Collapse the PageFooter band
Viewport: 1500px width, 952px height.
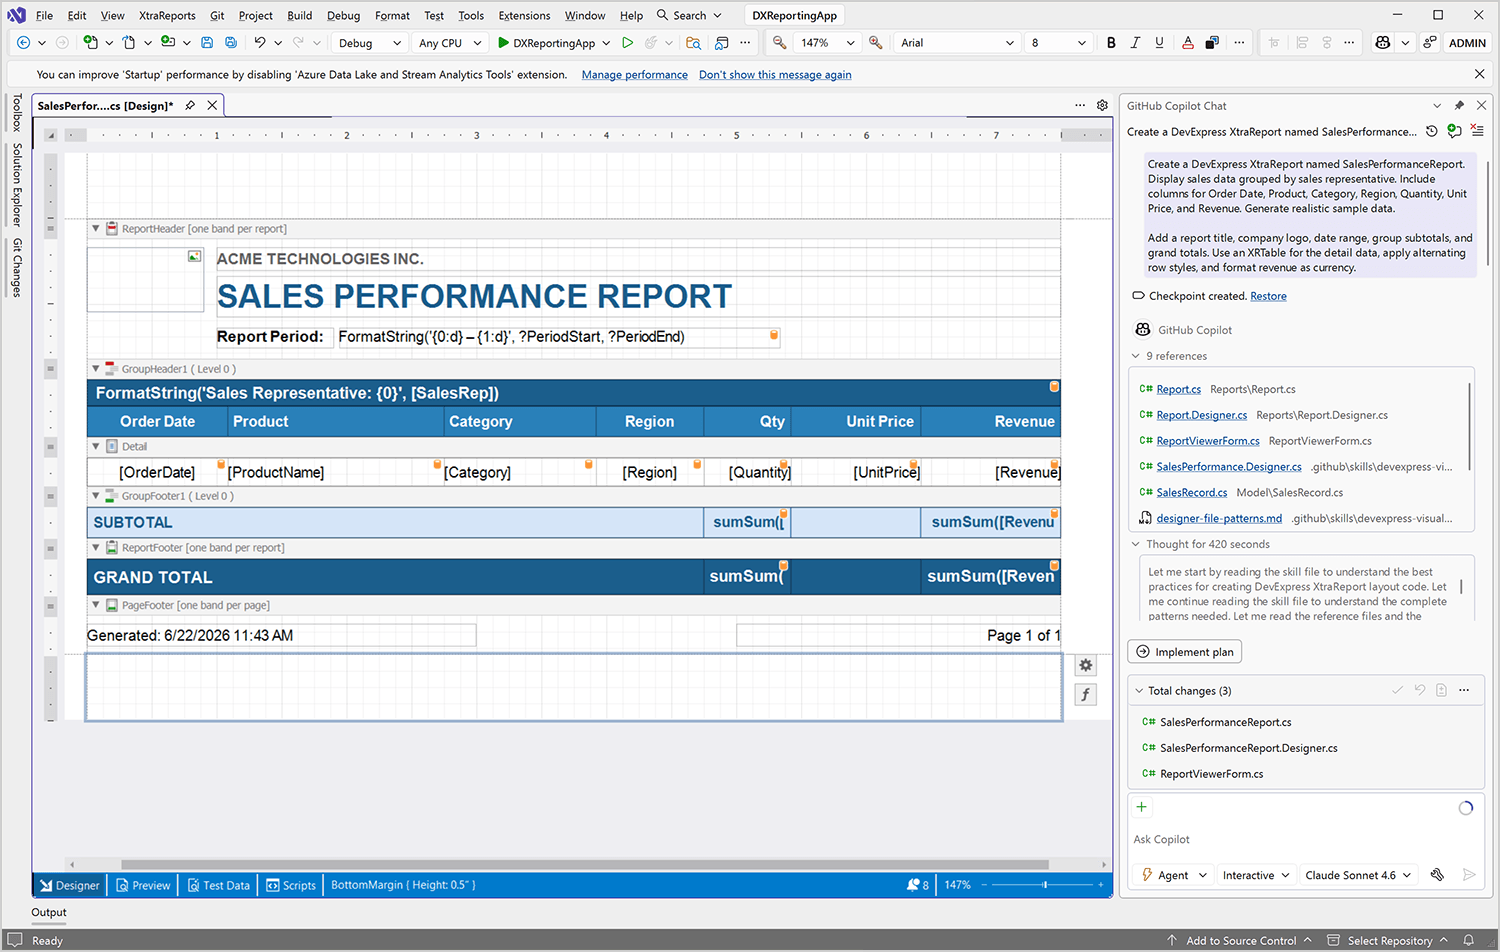[96, 605]
